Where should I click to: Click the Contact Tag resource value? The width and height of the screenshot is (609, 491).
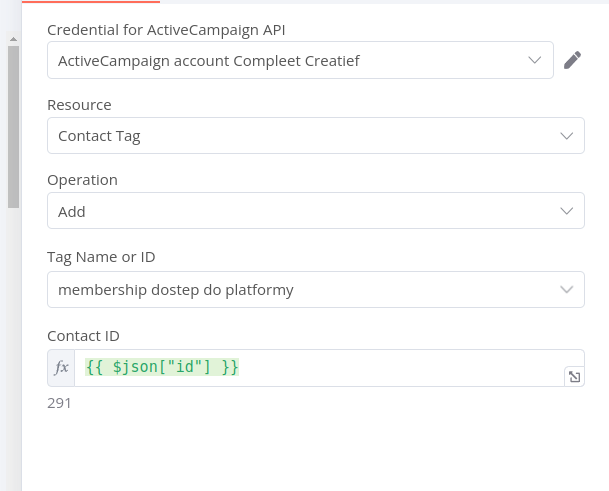coord(100,136)
